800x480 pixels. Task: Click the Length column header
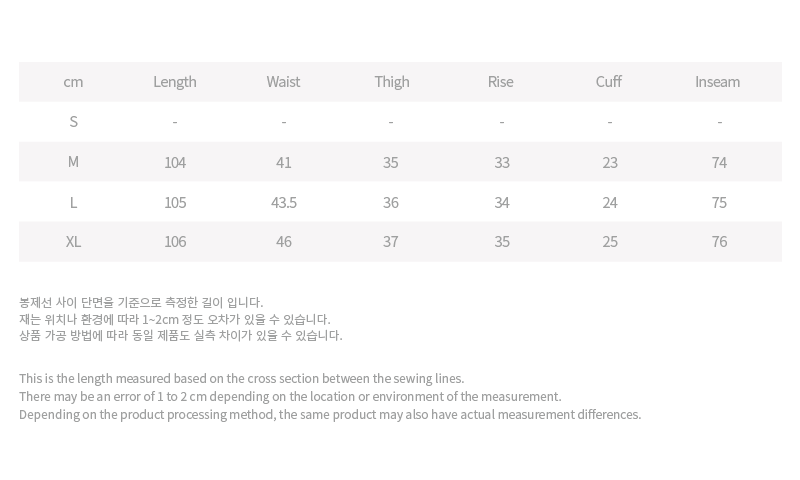tap(174, 82)
